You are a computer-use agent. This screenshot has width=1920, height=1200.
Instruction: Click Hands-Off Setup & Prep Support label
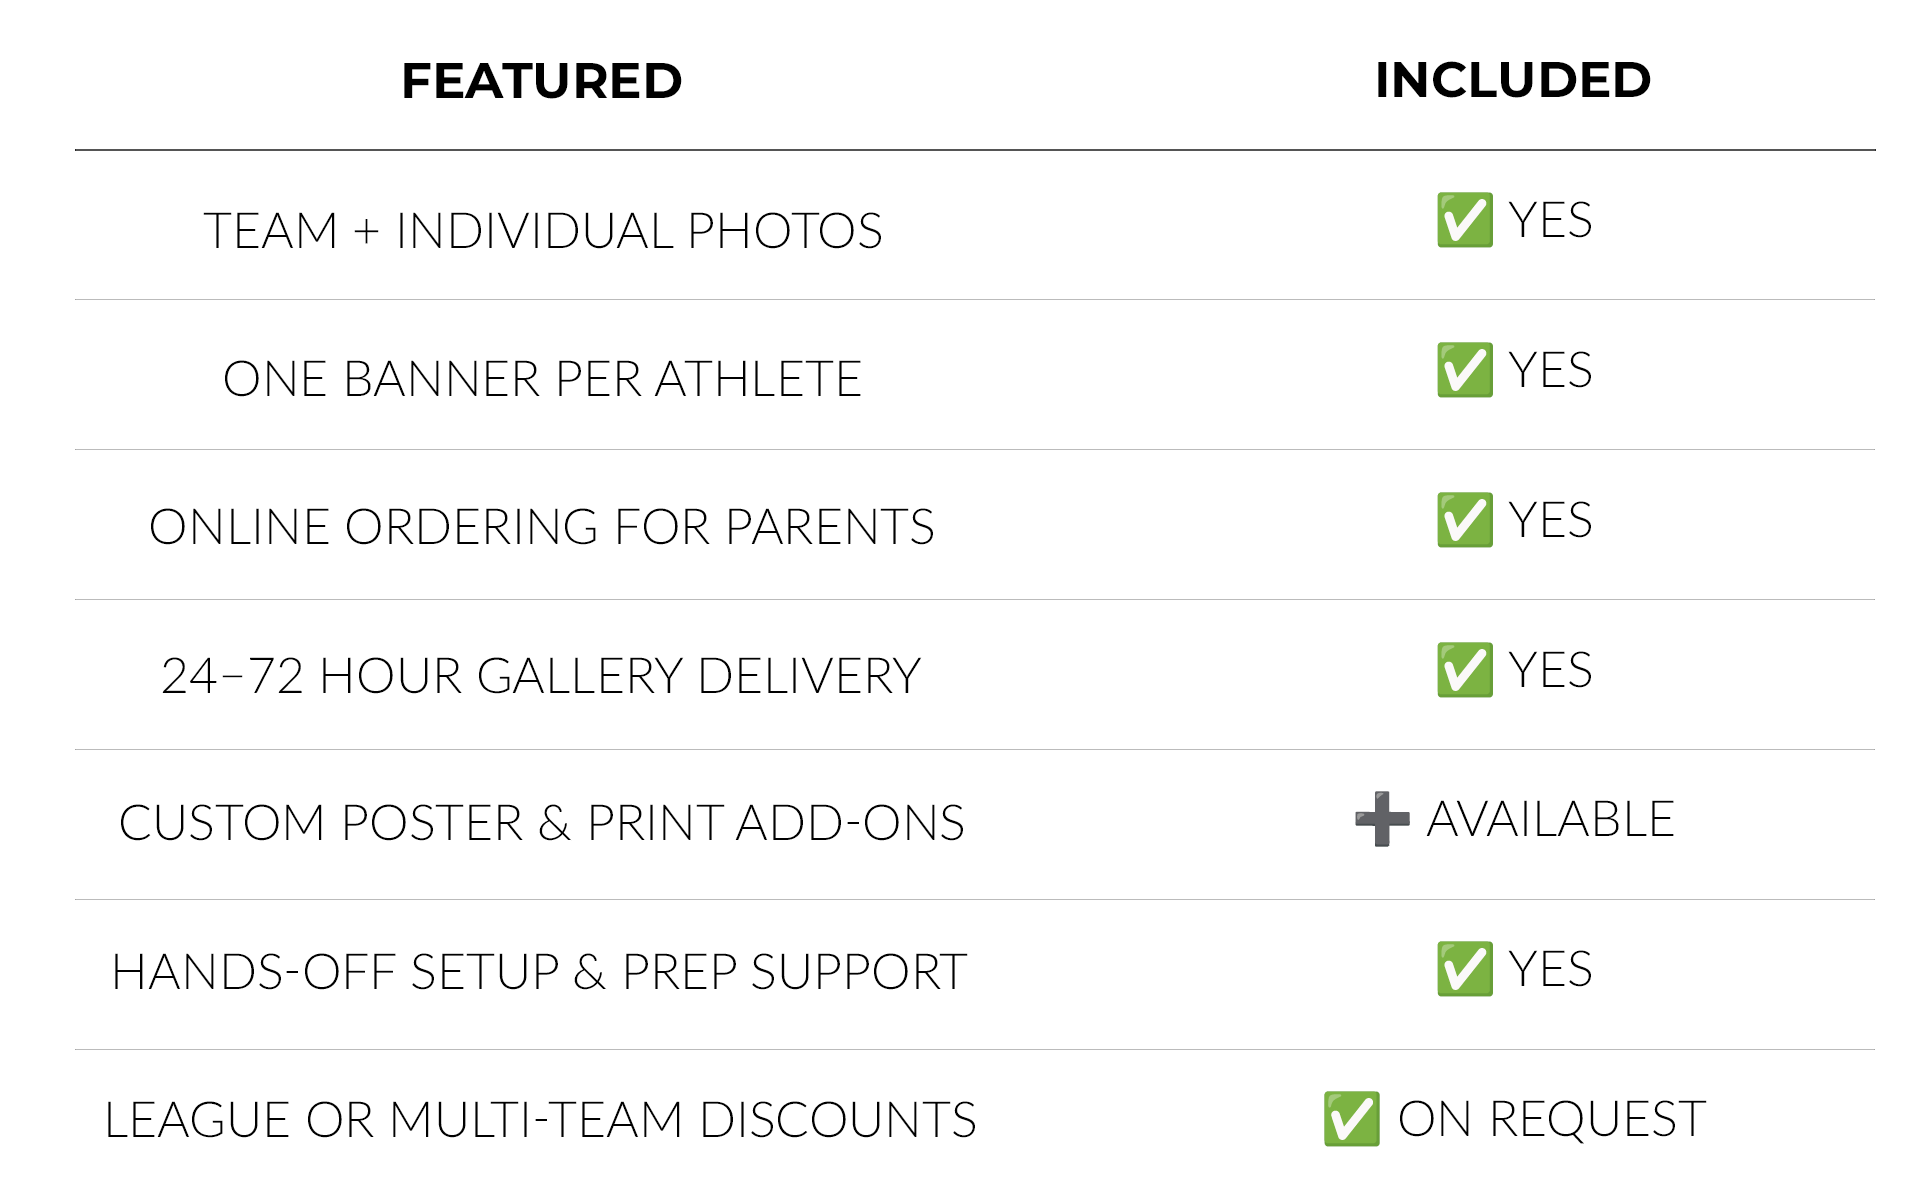pos(539,972)
